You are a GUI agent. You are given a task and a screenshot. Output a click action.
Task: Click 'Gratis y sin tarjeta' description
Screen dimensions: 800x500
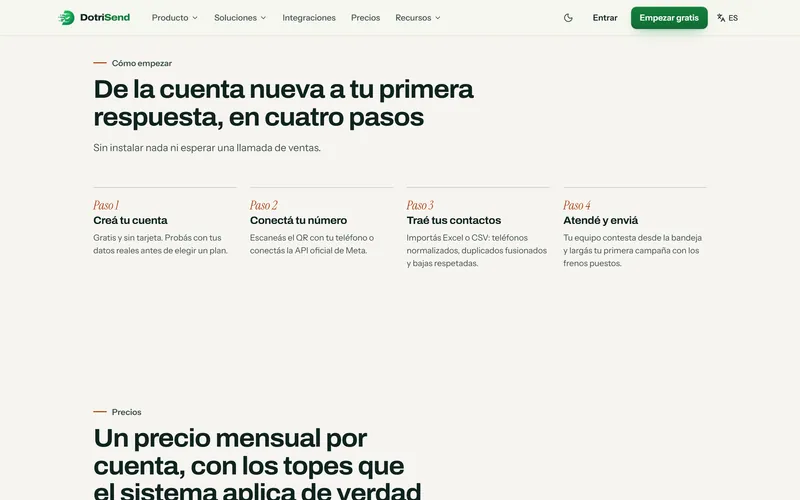(160, 244)
